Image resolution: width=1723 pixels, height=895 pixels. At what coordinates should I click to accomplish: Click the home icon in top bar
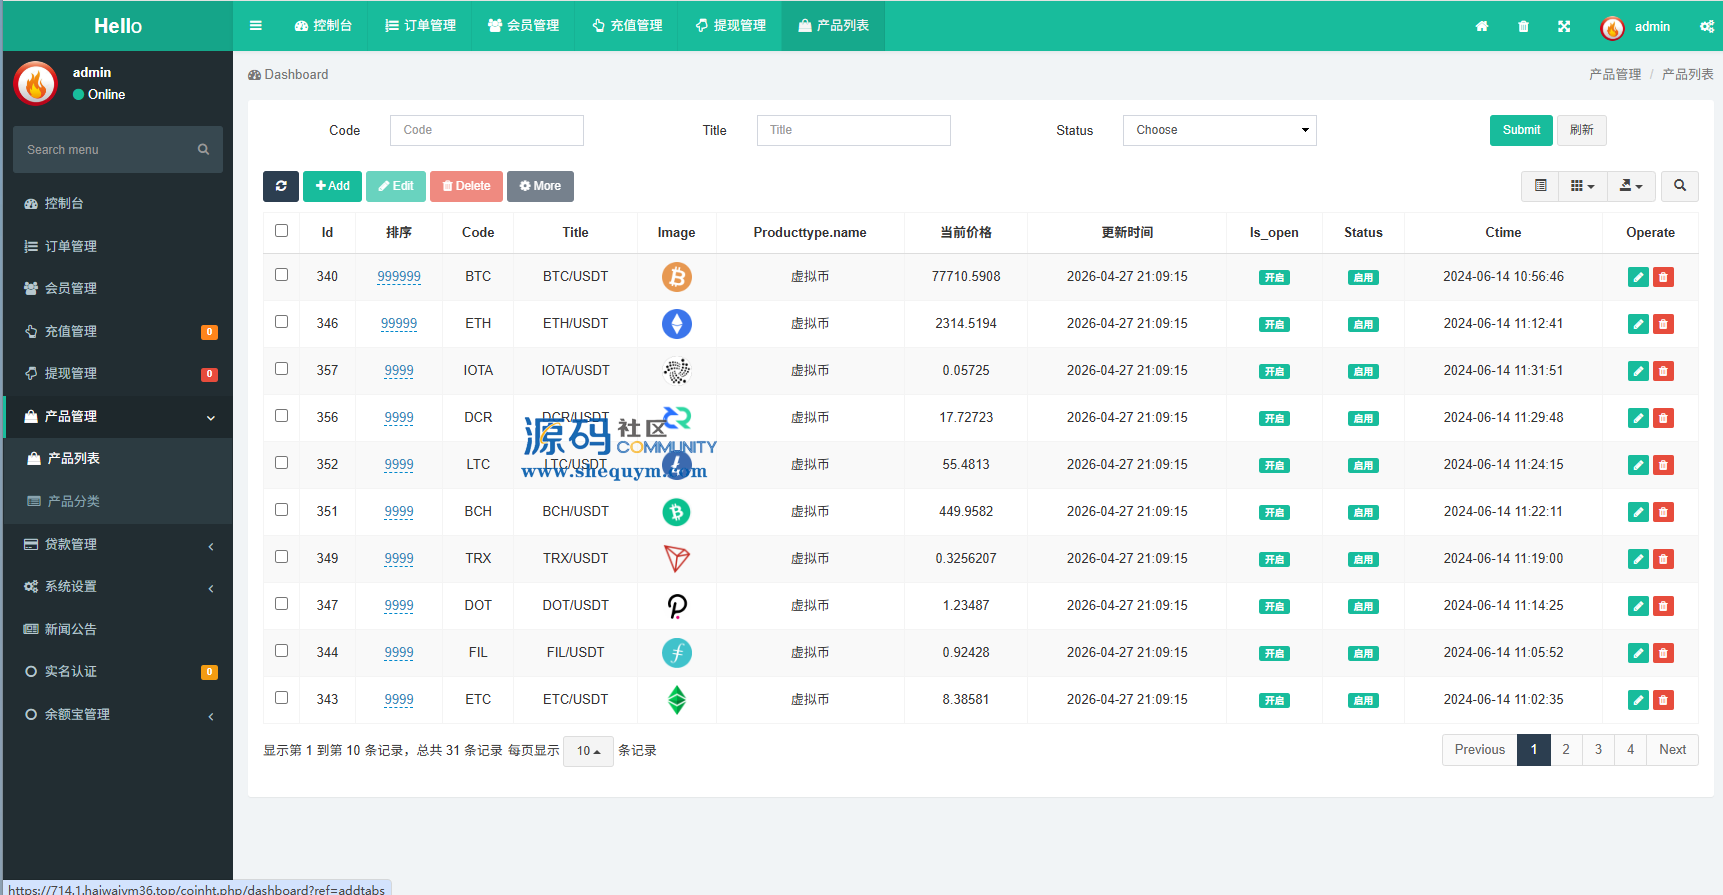pos(1482,27)
